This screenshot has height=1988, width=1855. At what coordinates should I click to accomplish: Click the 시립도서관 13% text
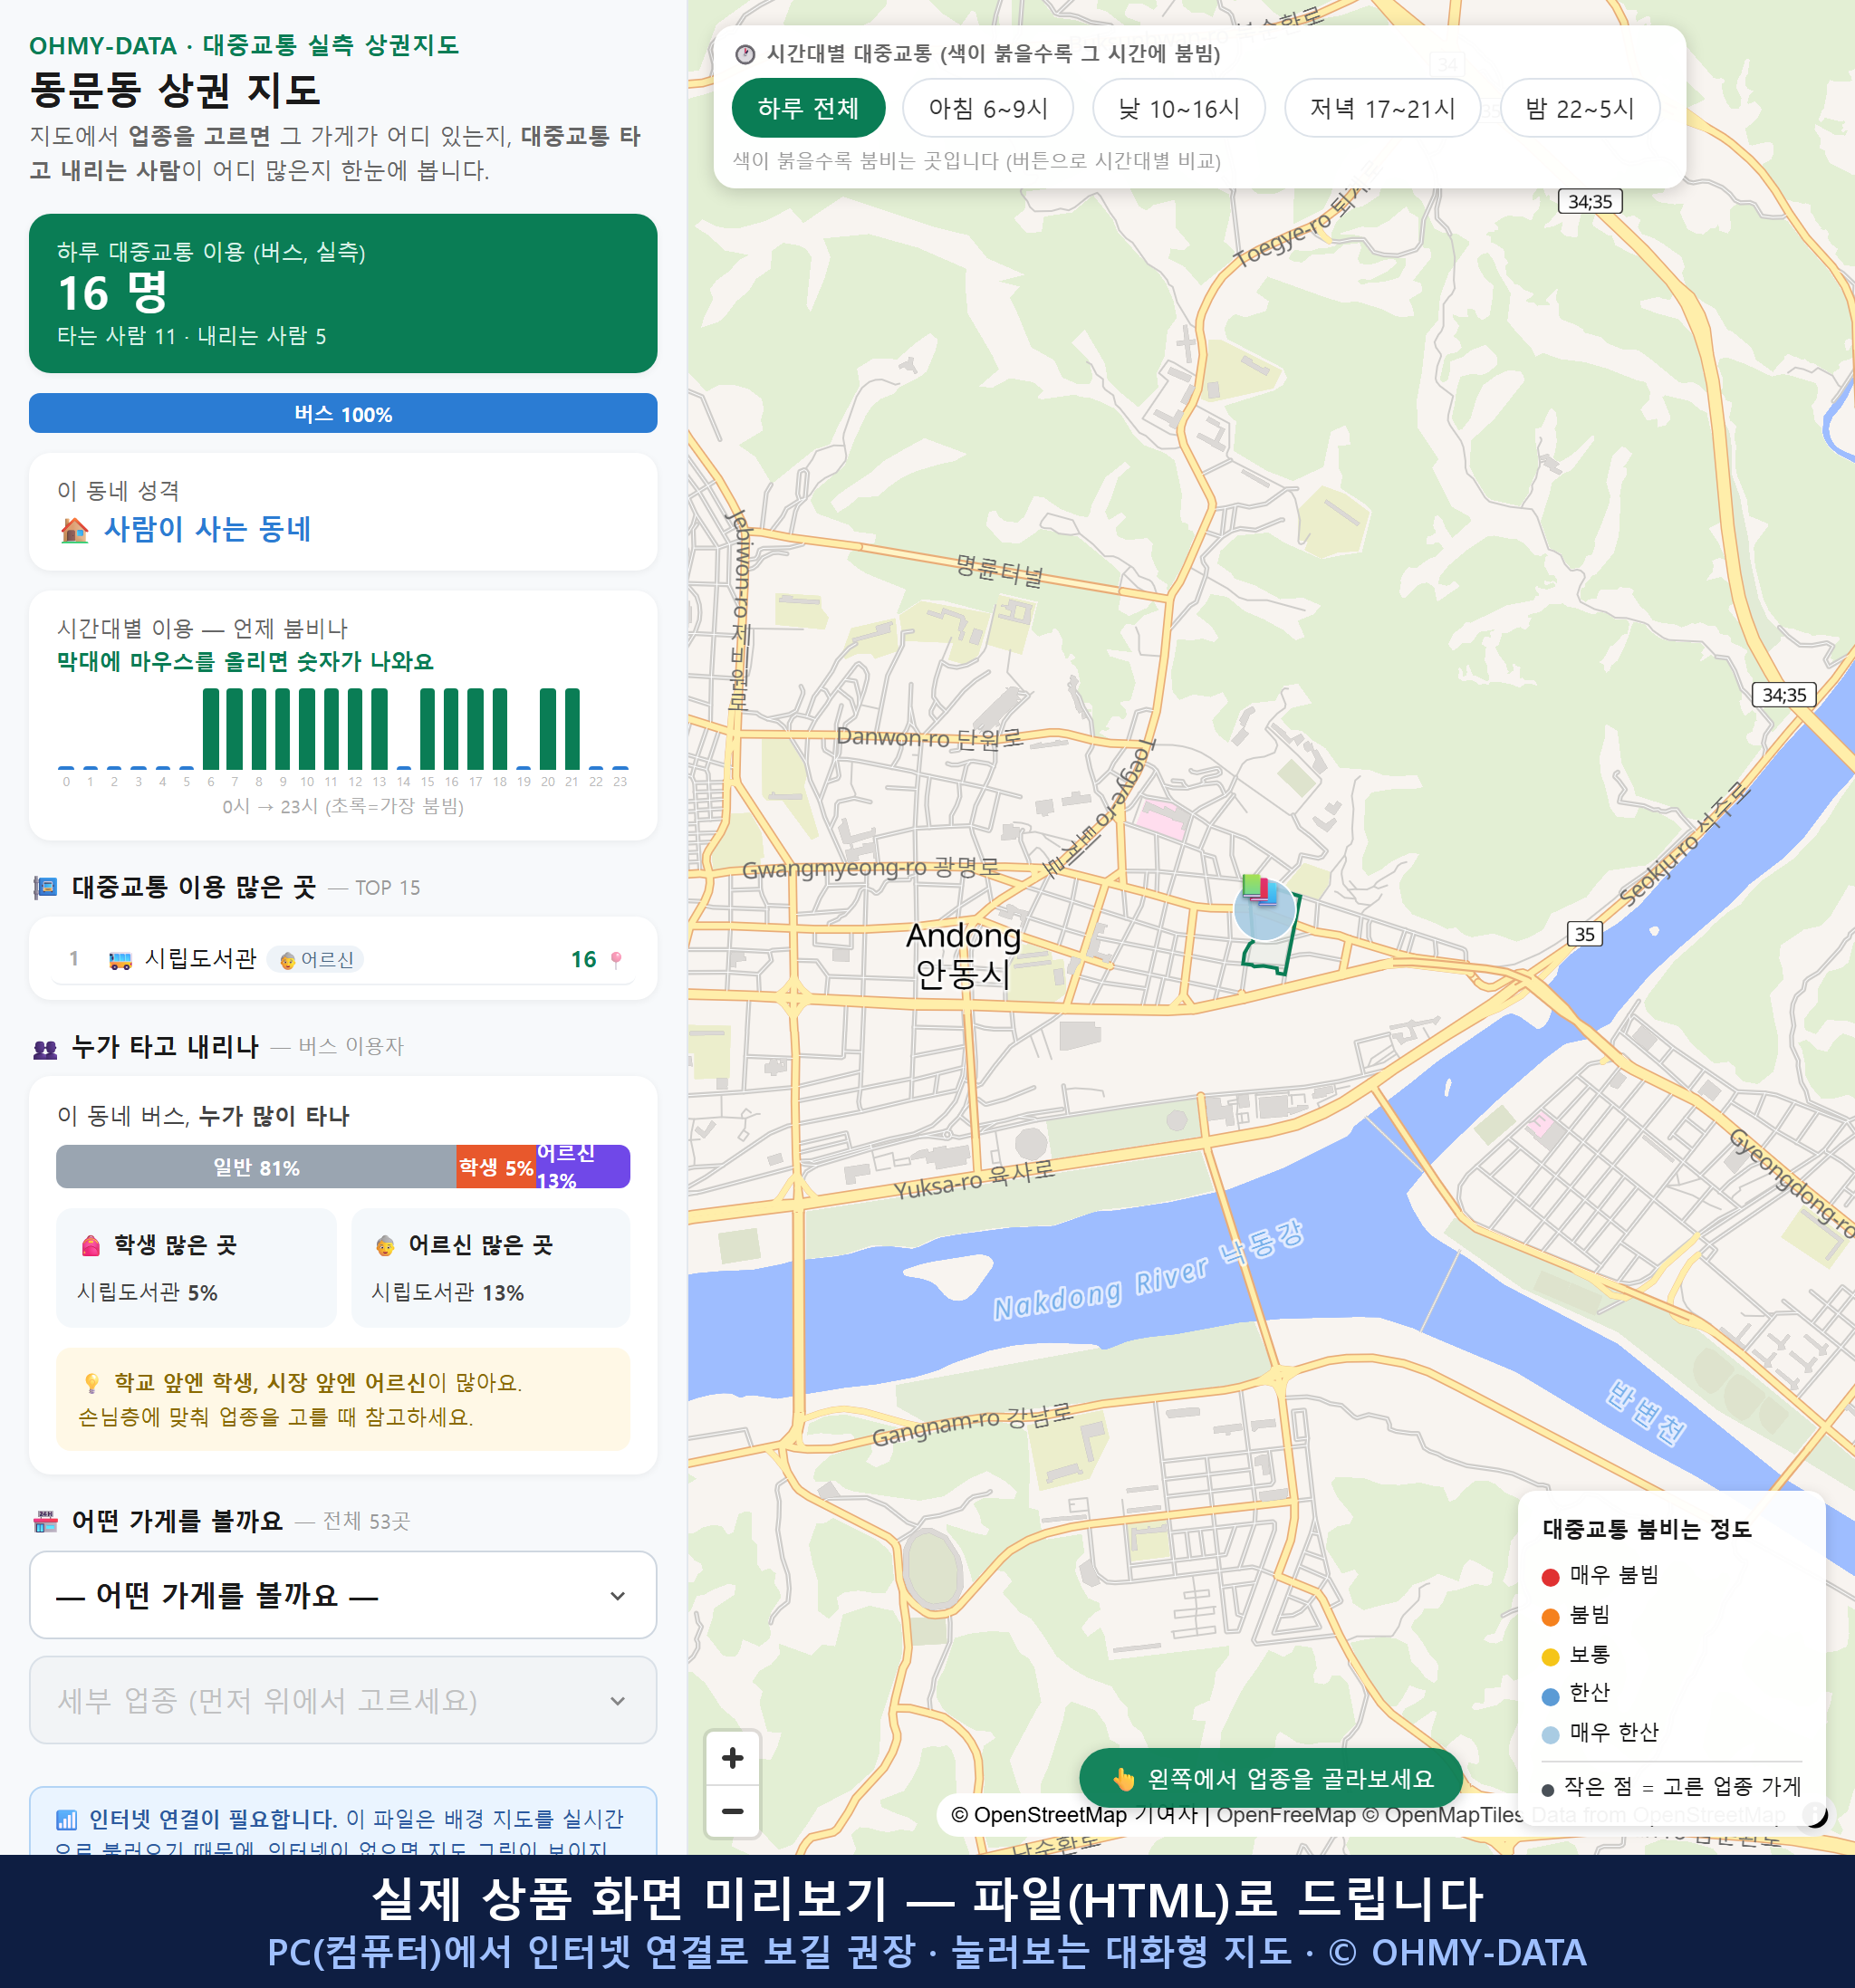tap(447, 1293)
